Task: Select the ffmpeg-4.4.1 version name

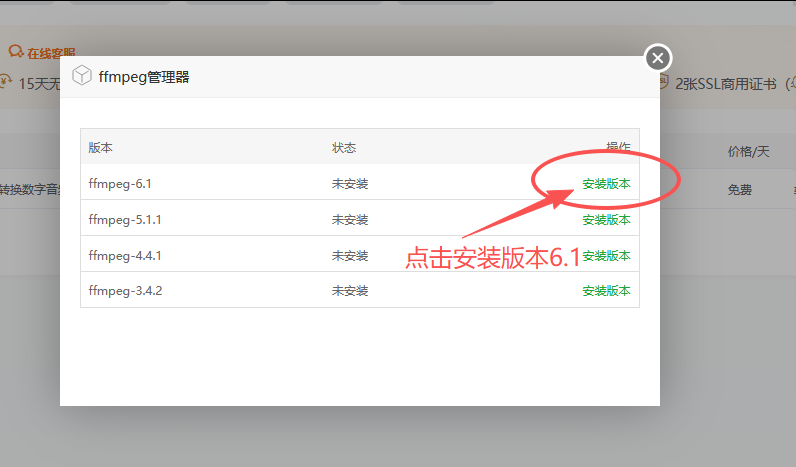Action: (125, 256)
